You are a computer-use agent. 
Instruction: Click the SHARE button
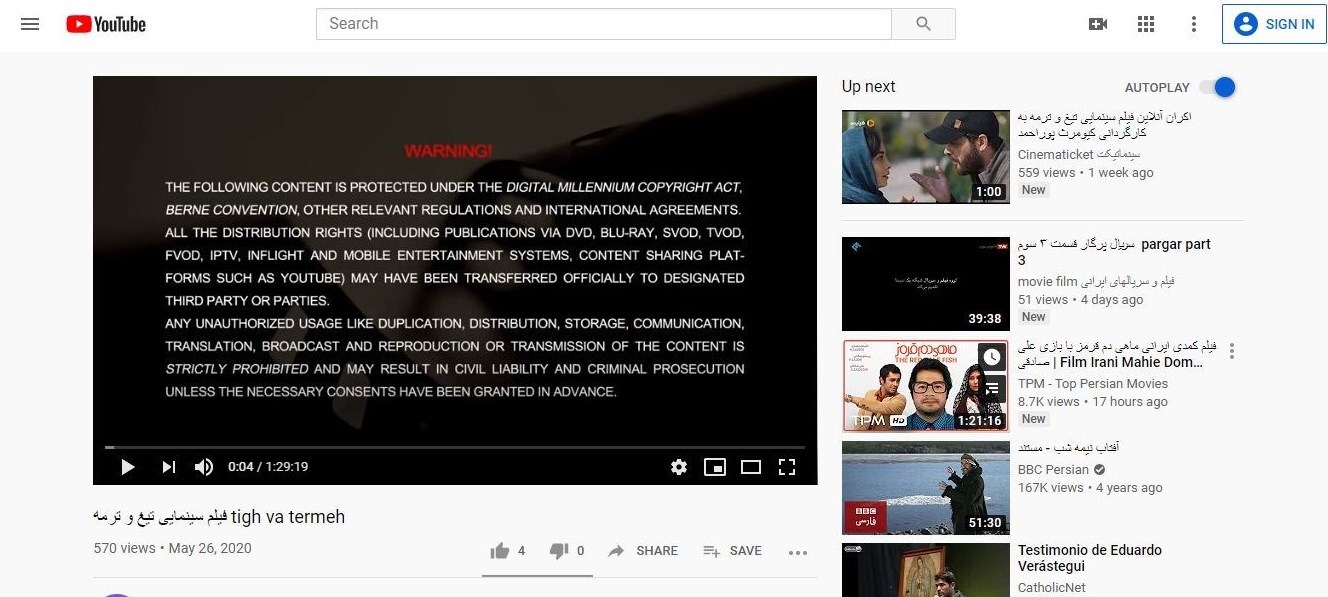point(643,551)
